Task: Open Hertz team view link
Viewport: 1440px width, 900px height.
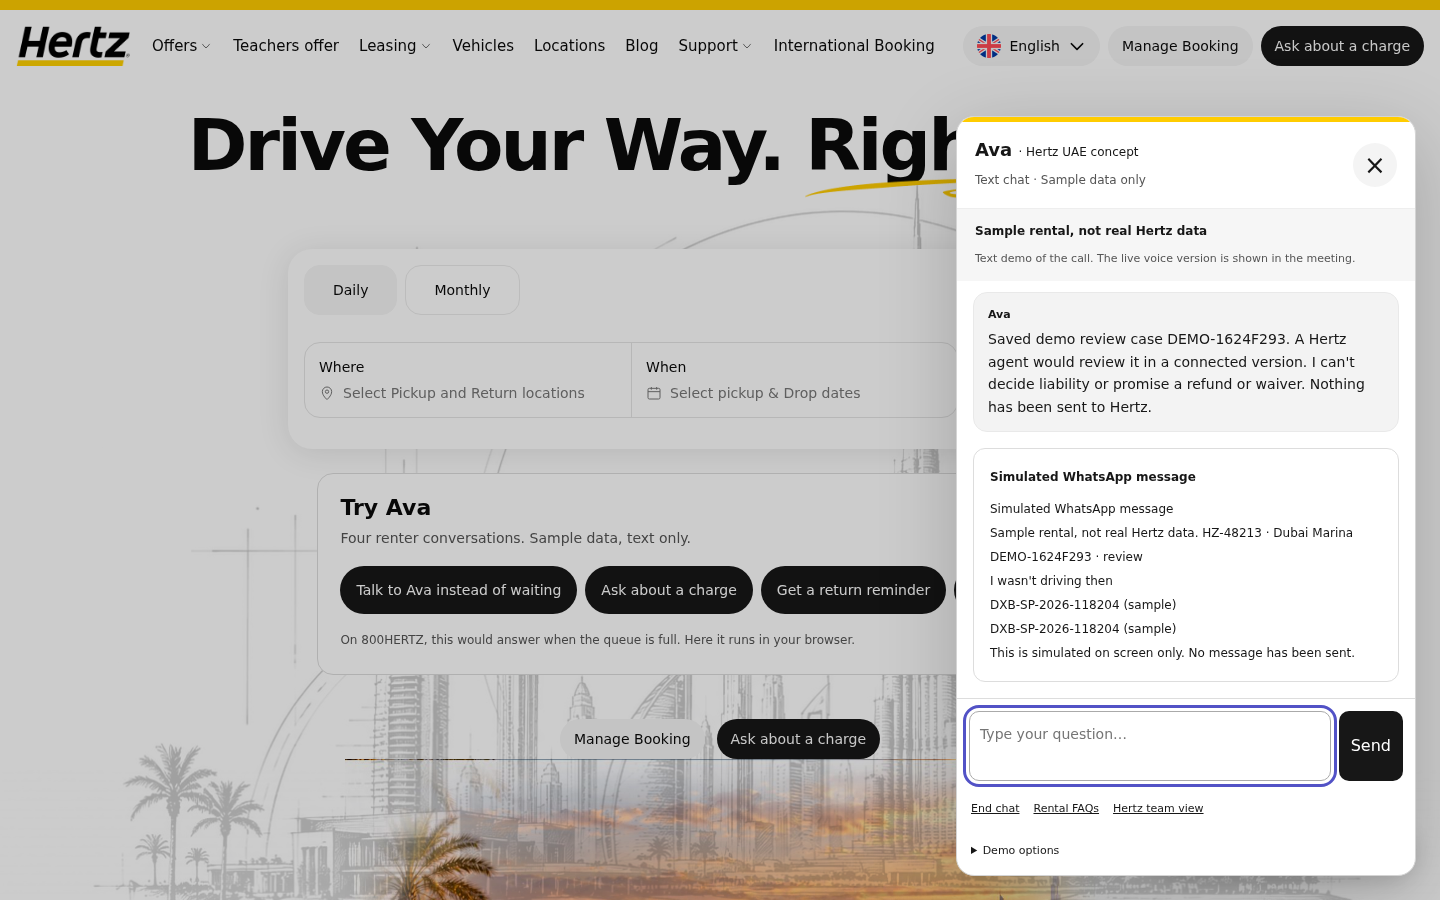Action: pos(1158,808)
